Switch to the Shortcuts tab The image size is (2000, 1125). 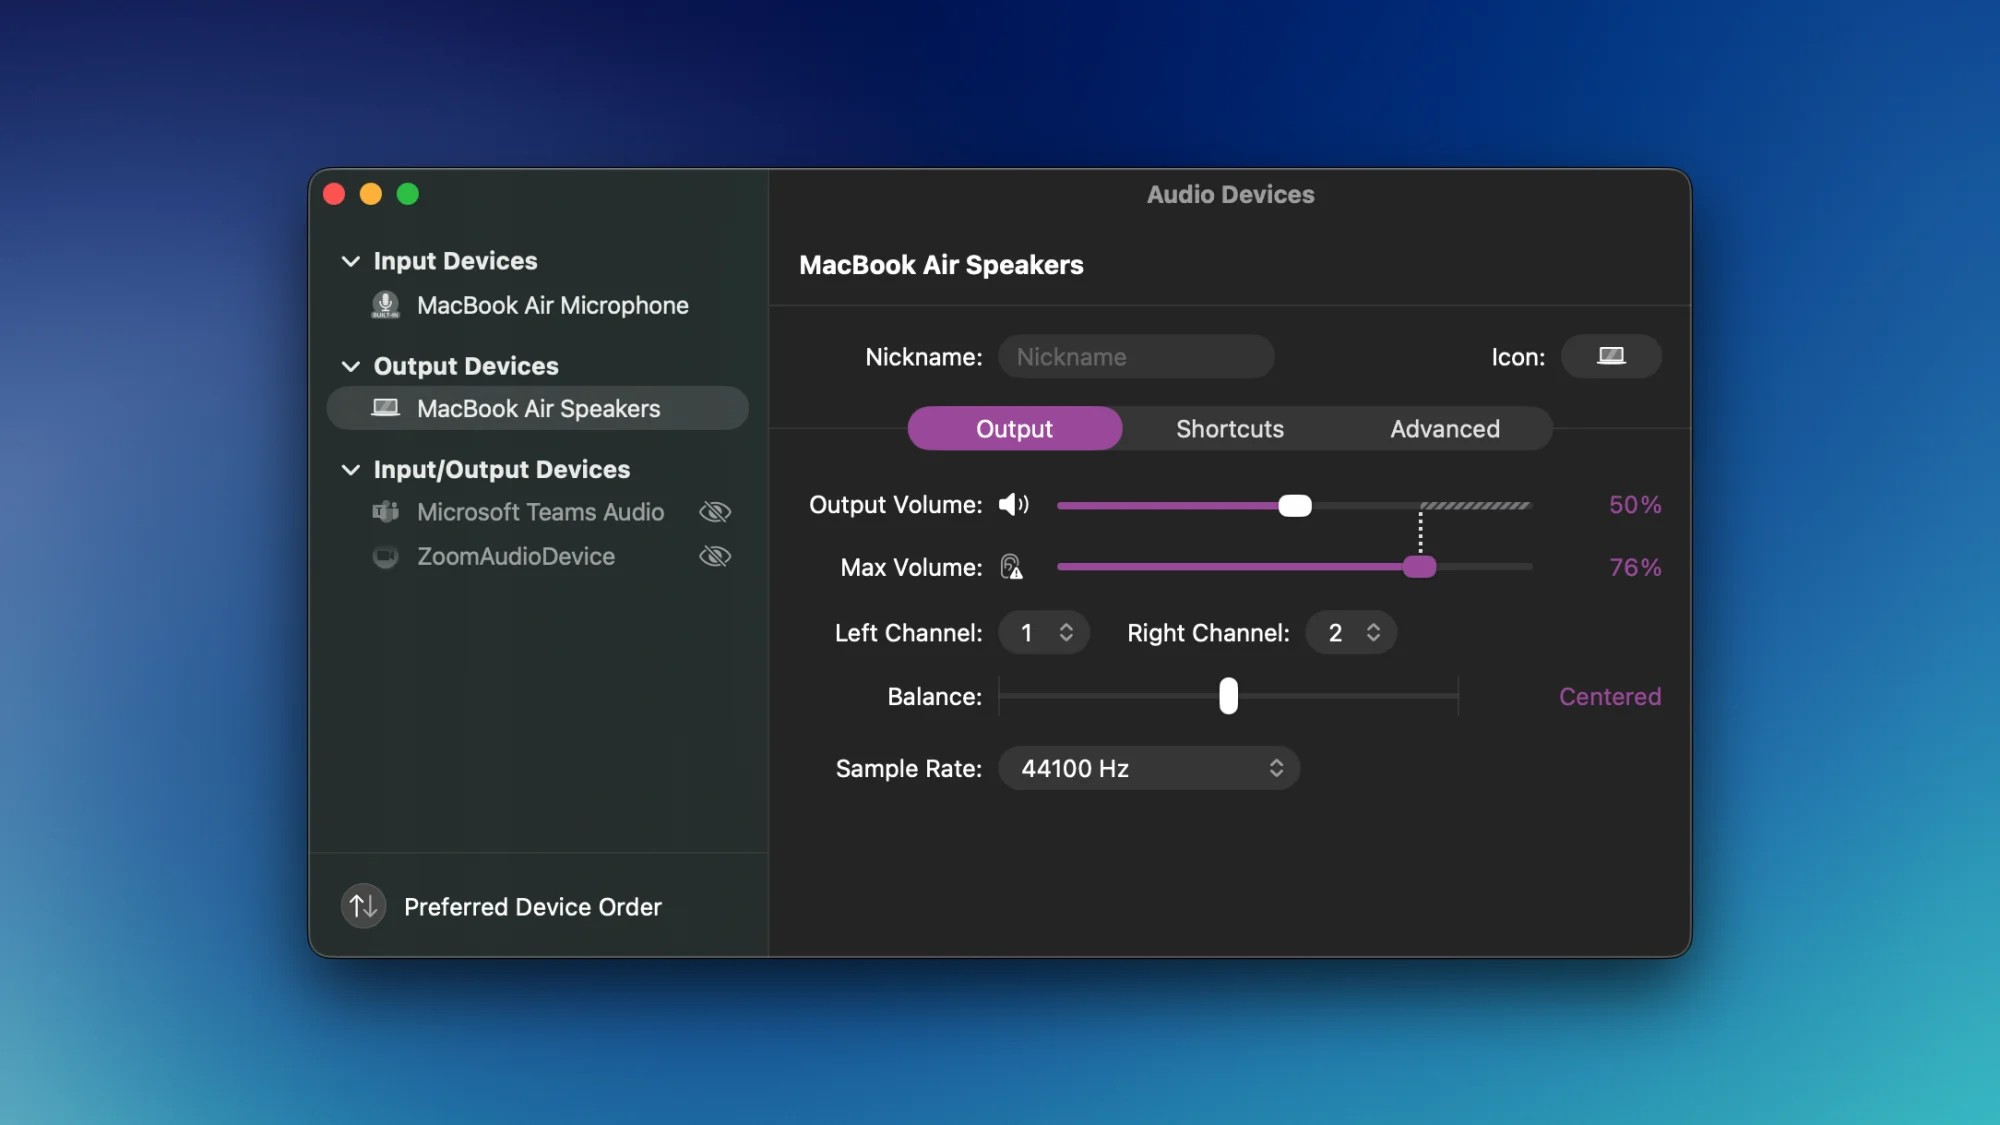tap(1229, 428)
